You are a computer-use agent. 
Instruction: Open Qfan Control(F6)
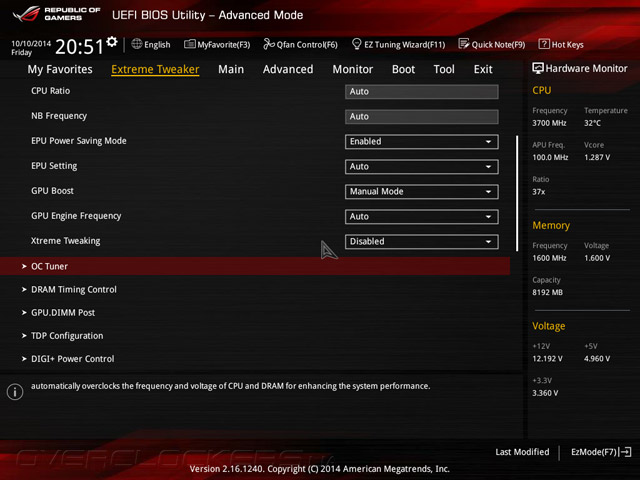tap(301, 44)
